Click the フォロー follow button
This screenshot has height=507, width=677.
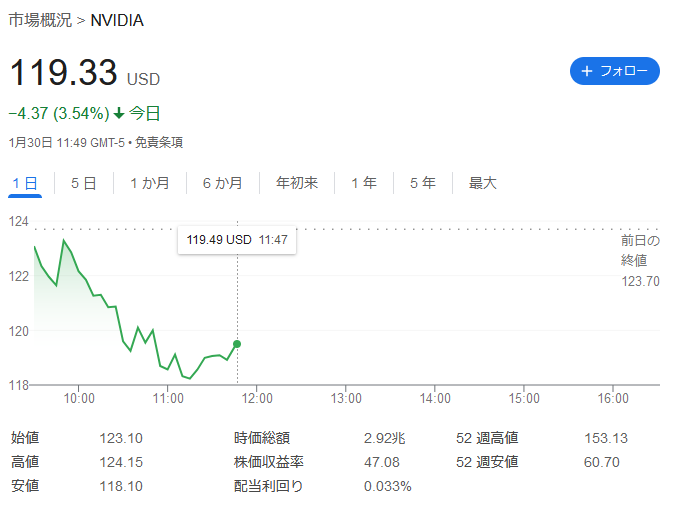pos(614,71)
